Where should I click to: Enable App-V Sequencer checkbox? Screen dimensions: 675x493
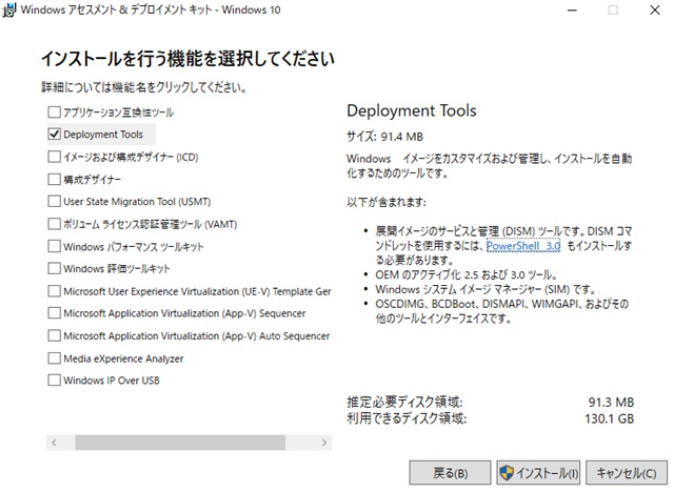click(53, 313)
